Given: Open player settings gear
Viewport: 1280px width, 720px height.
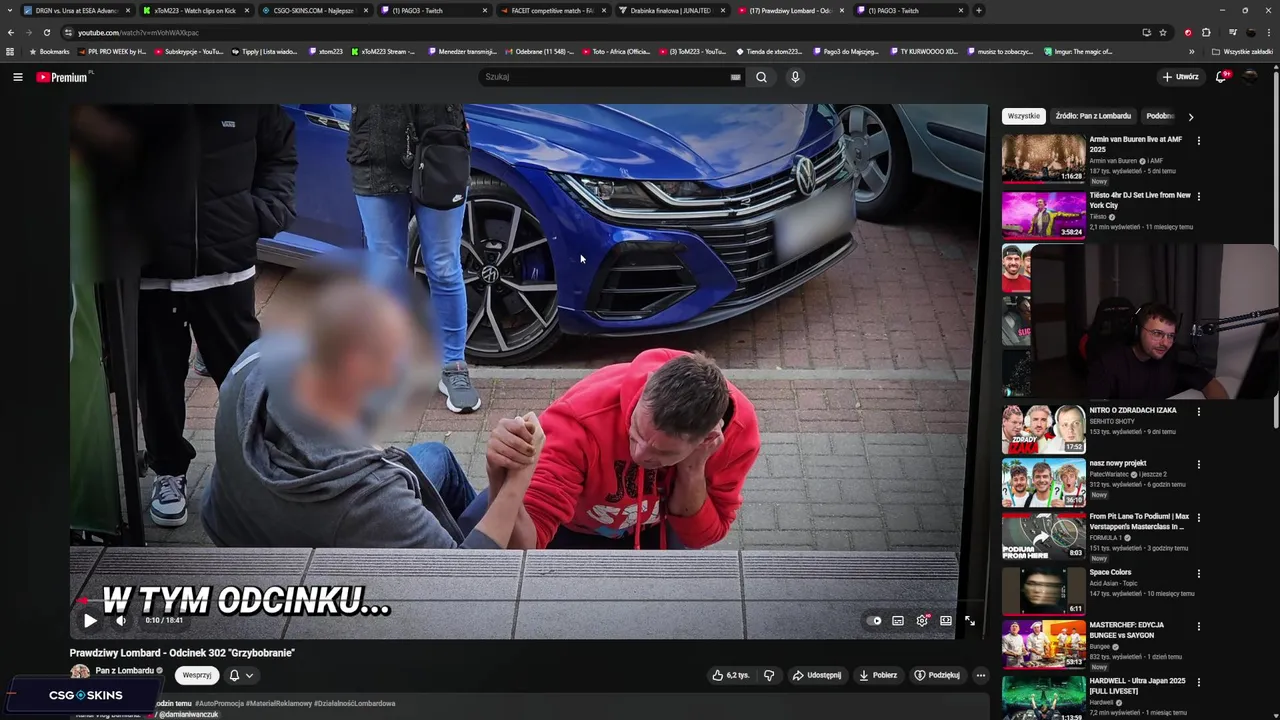Looking at the screenshot, I should click(922, 621).
